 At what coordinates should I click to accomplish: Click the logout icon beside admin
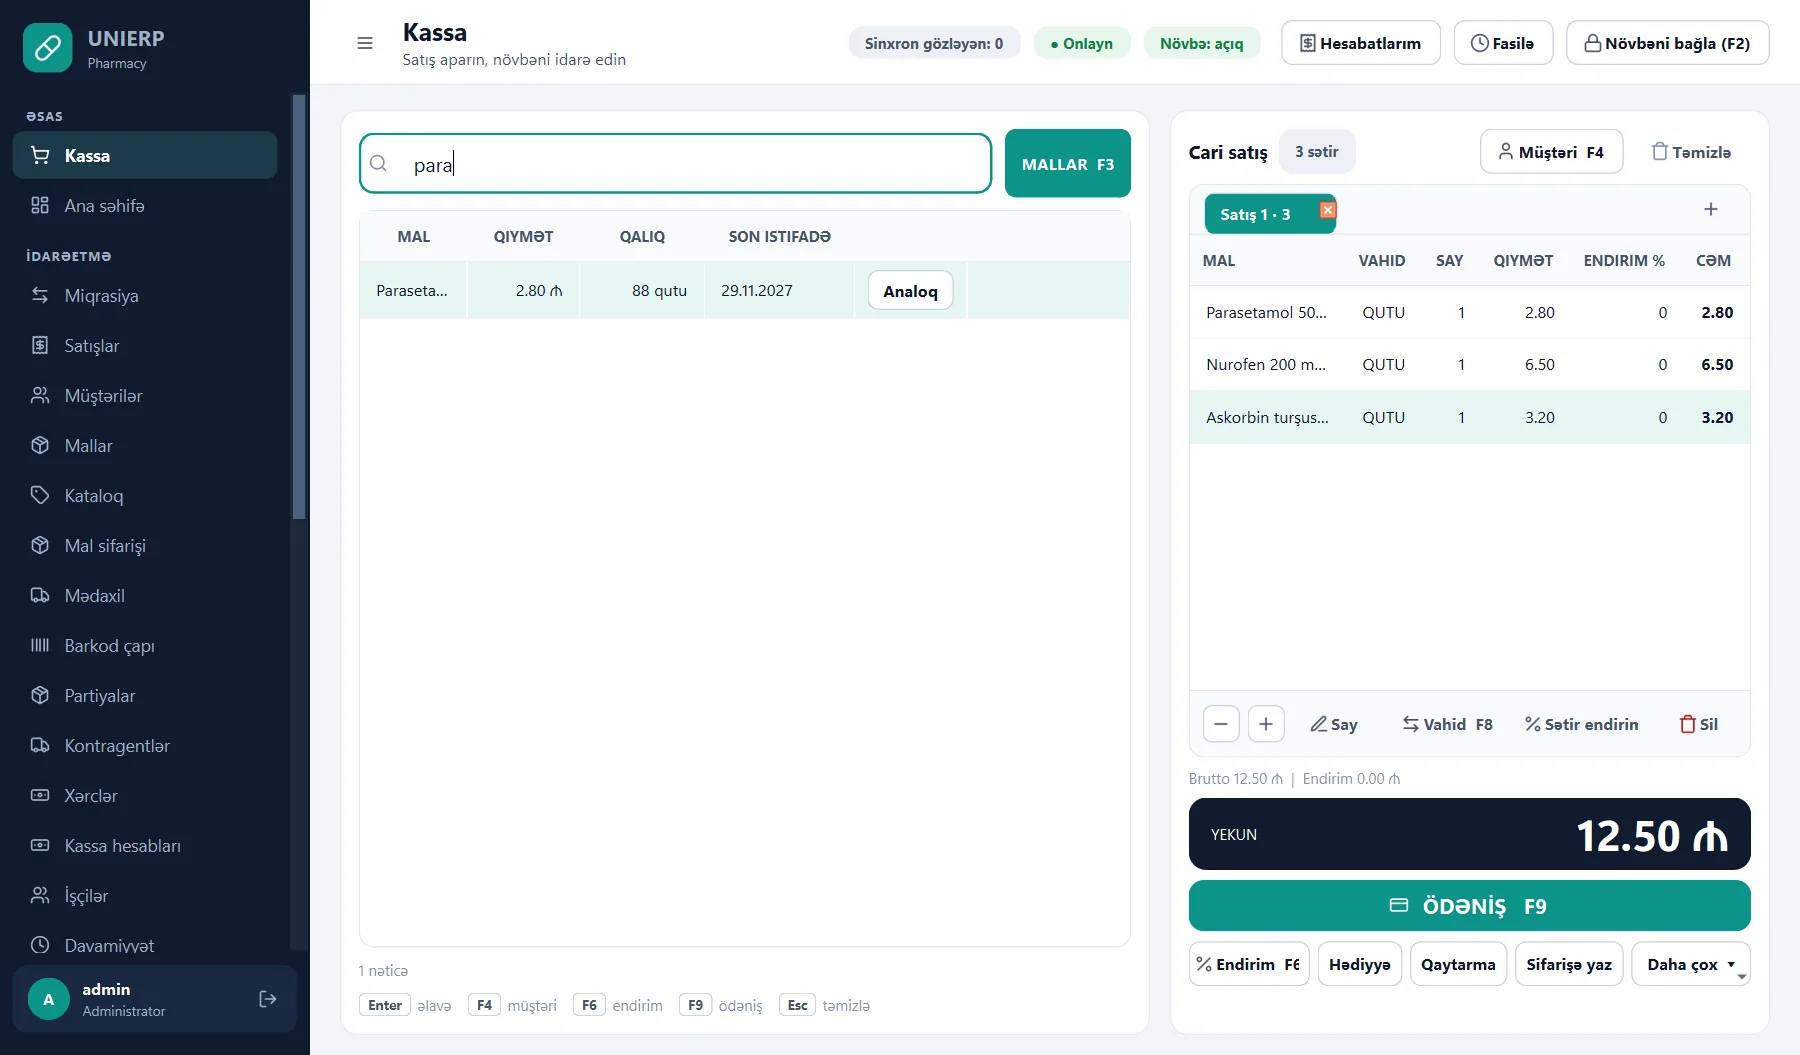tap(268, 999)
